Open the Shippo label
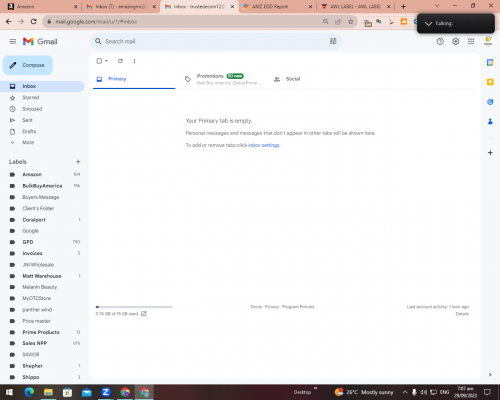500x400 pixels. (31, 377)
